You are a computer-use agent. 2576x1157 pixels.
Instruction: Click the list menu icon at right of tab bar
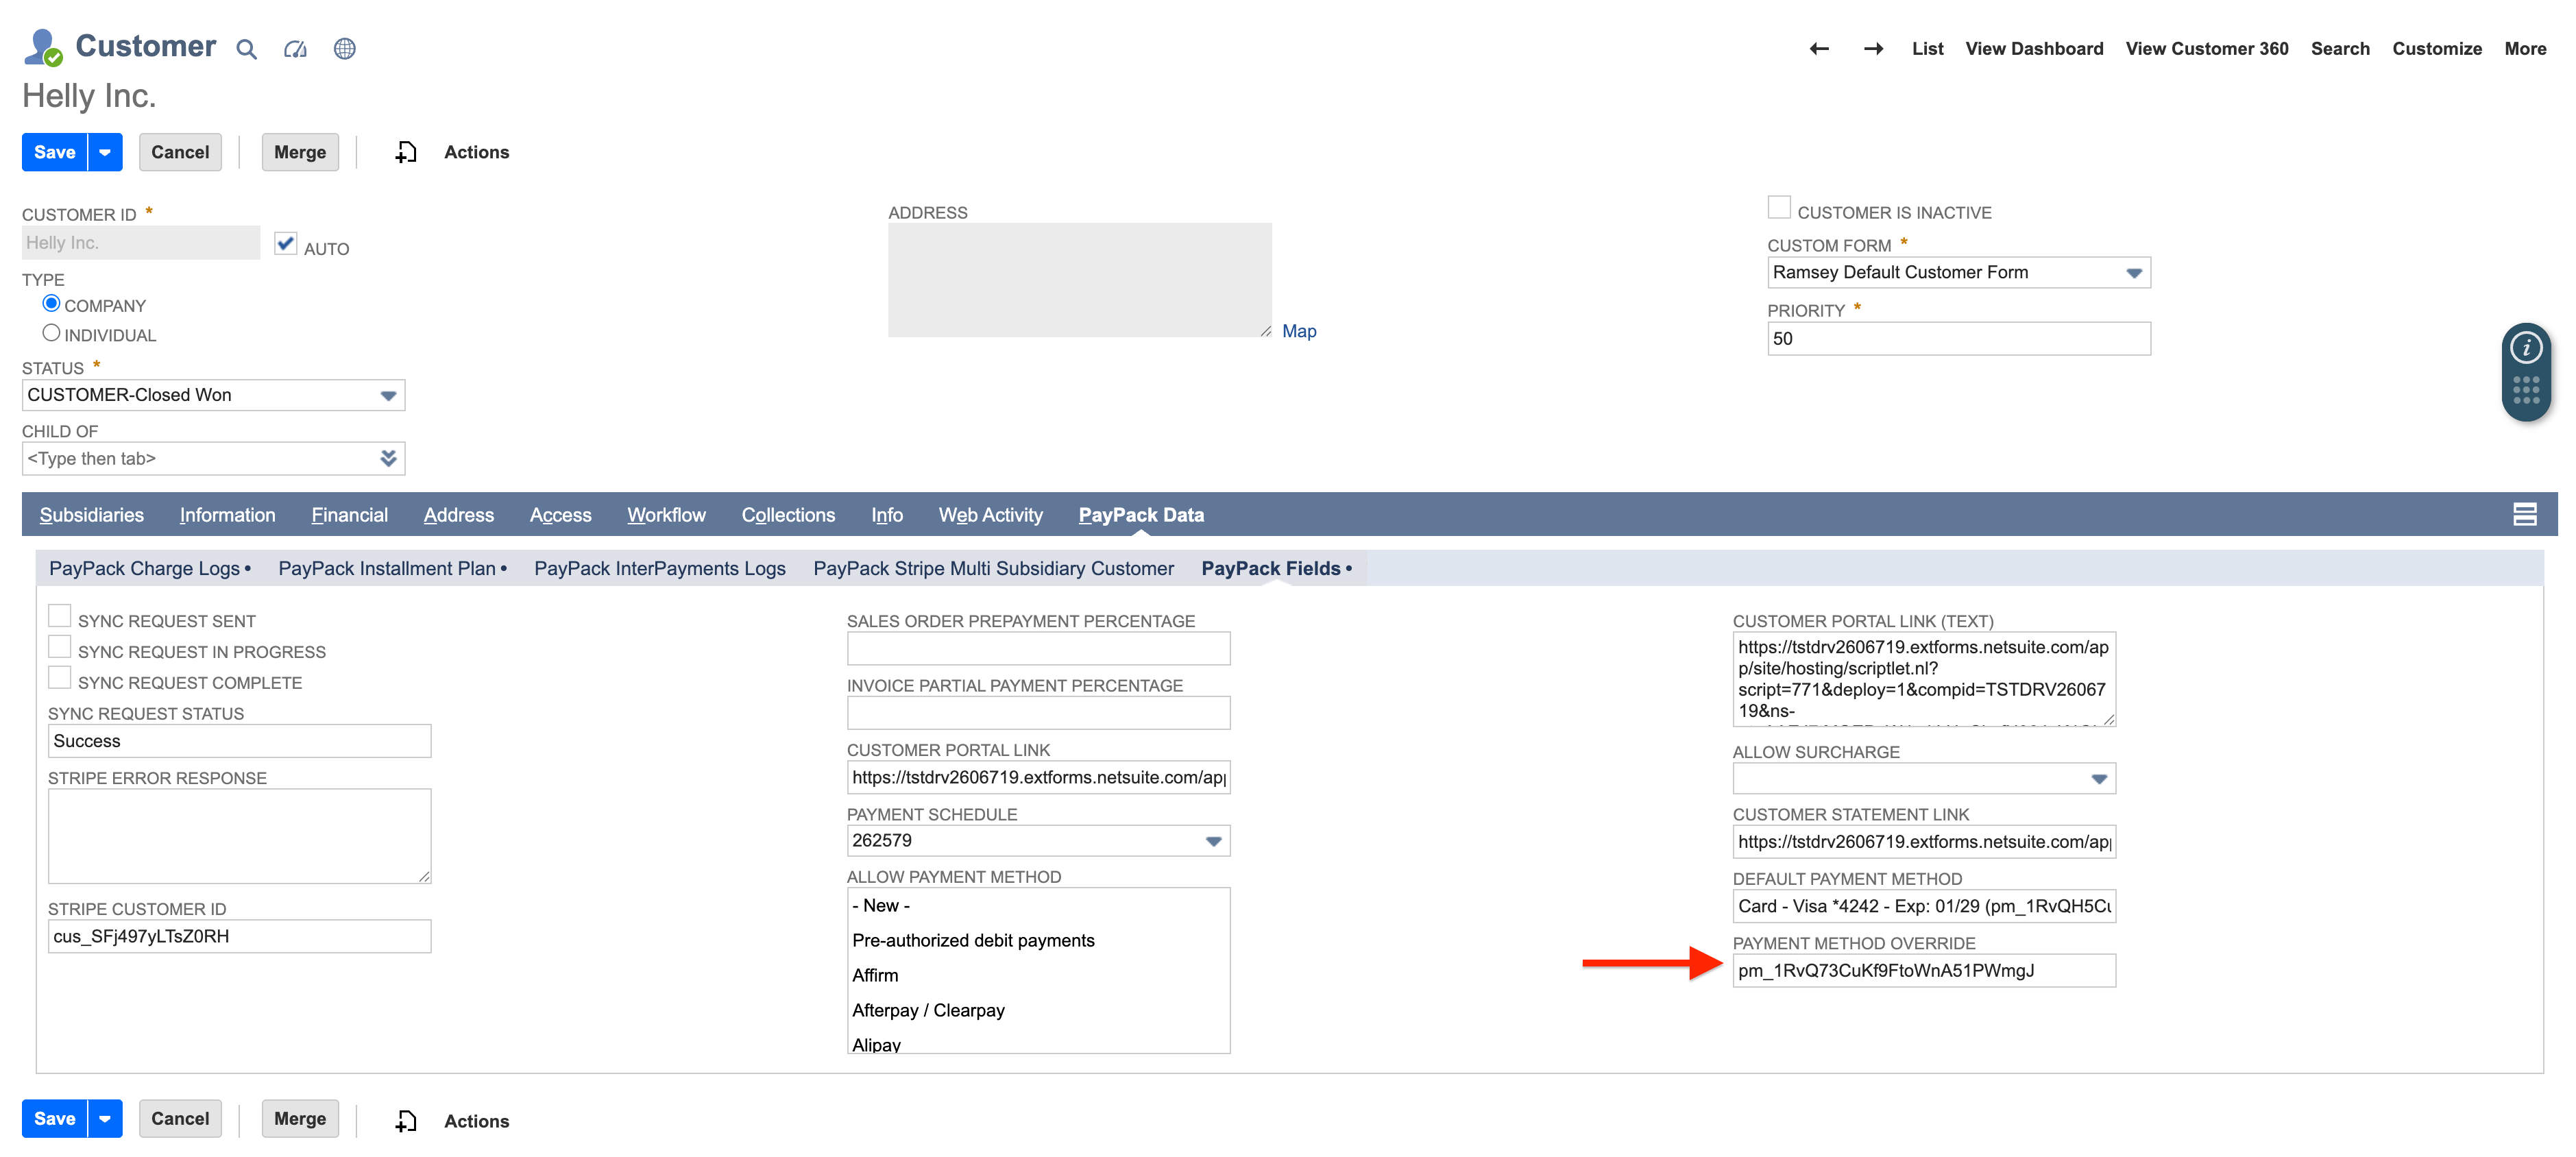pos(2526,514)
